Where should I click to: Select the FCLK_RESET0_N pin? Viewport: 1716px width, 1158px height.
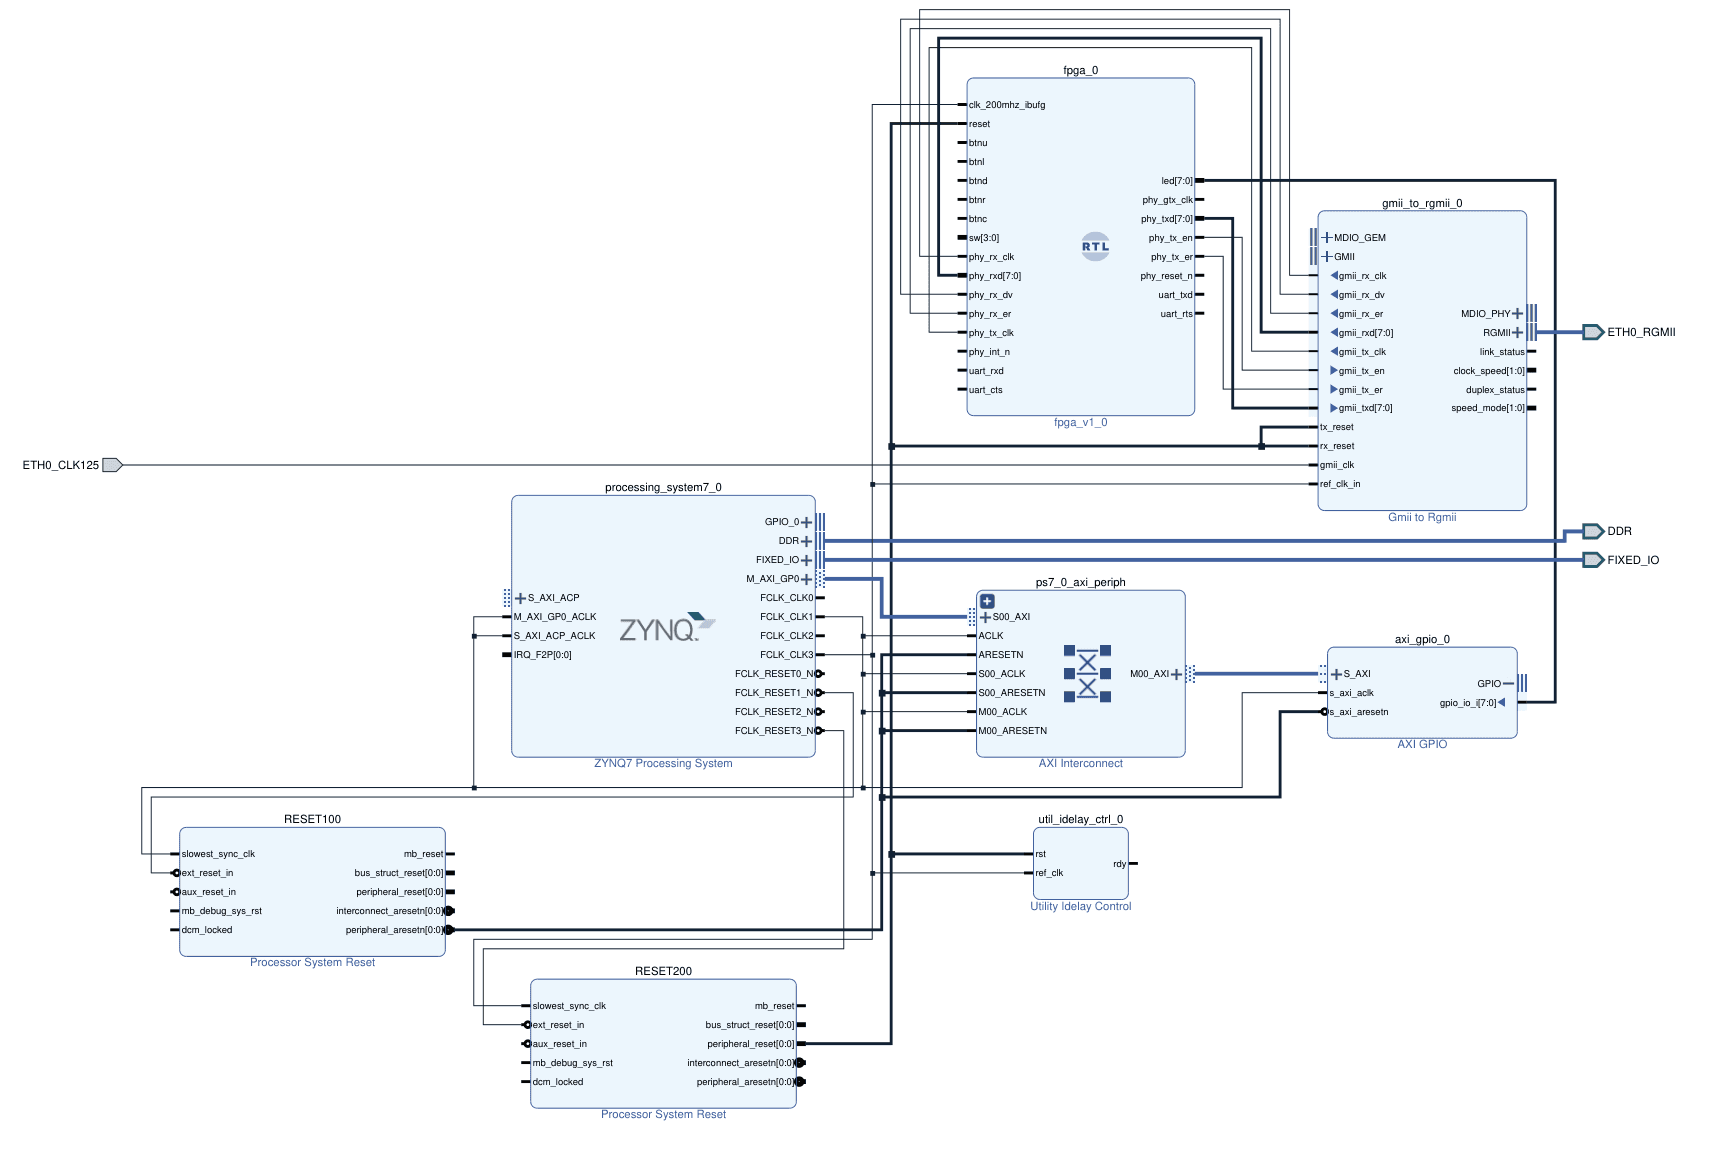point(774,674)
